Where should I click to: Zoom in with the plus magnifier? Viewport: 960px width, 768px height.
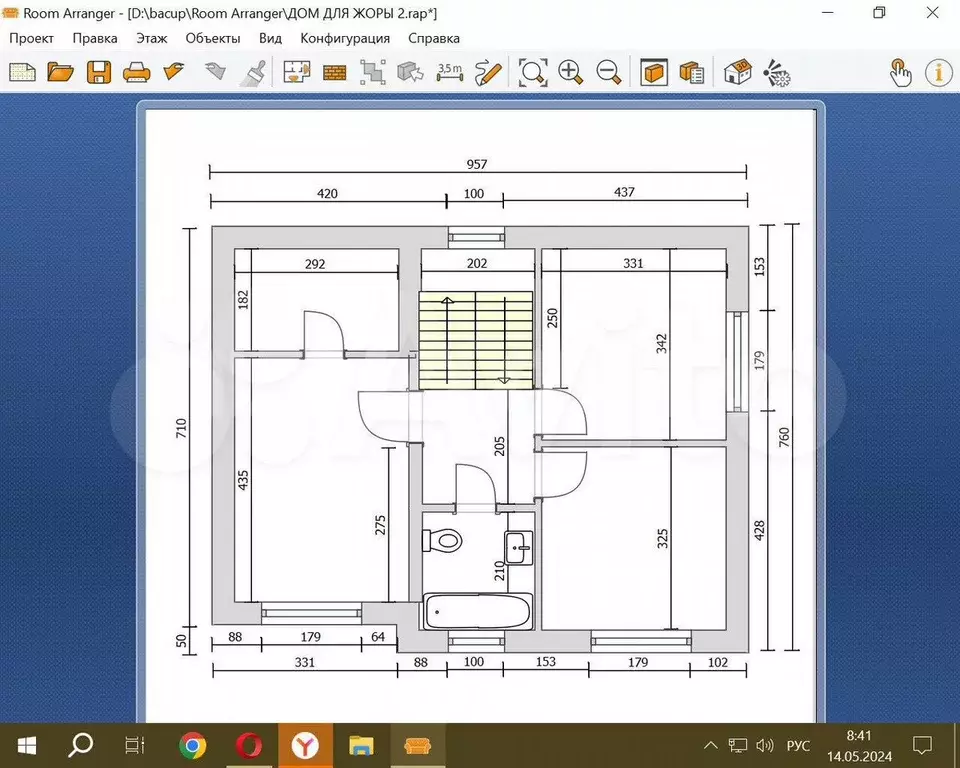click(x=571, y=72)
